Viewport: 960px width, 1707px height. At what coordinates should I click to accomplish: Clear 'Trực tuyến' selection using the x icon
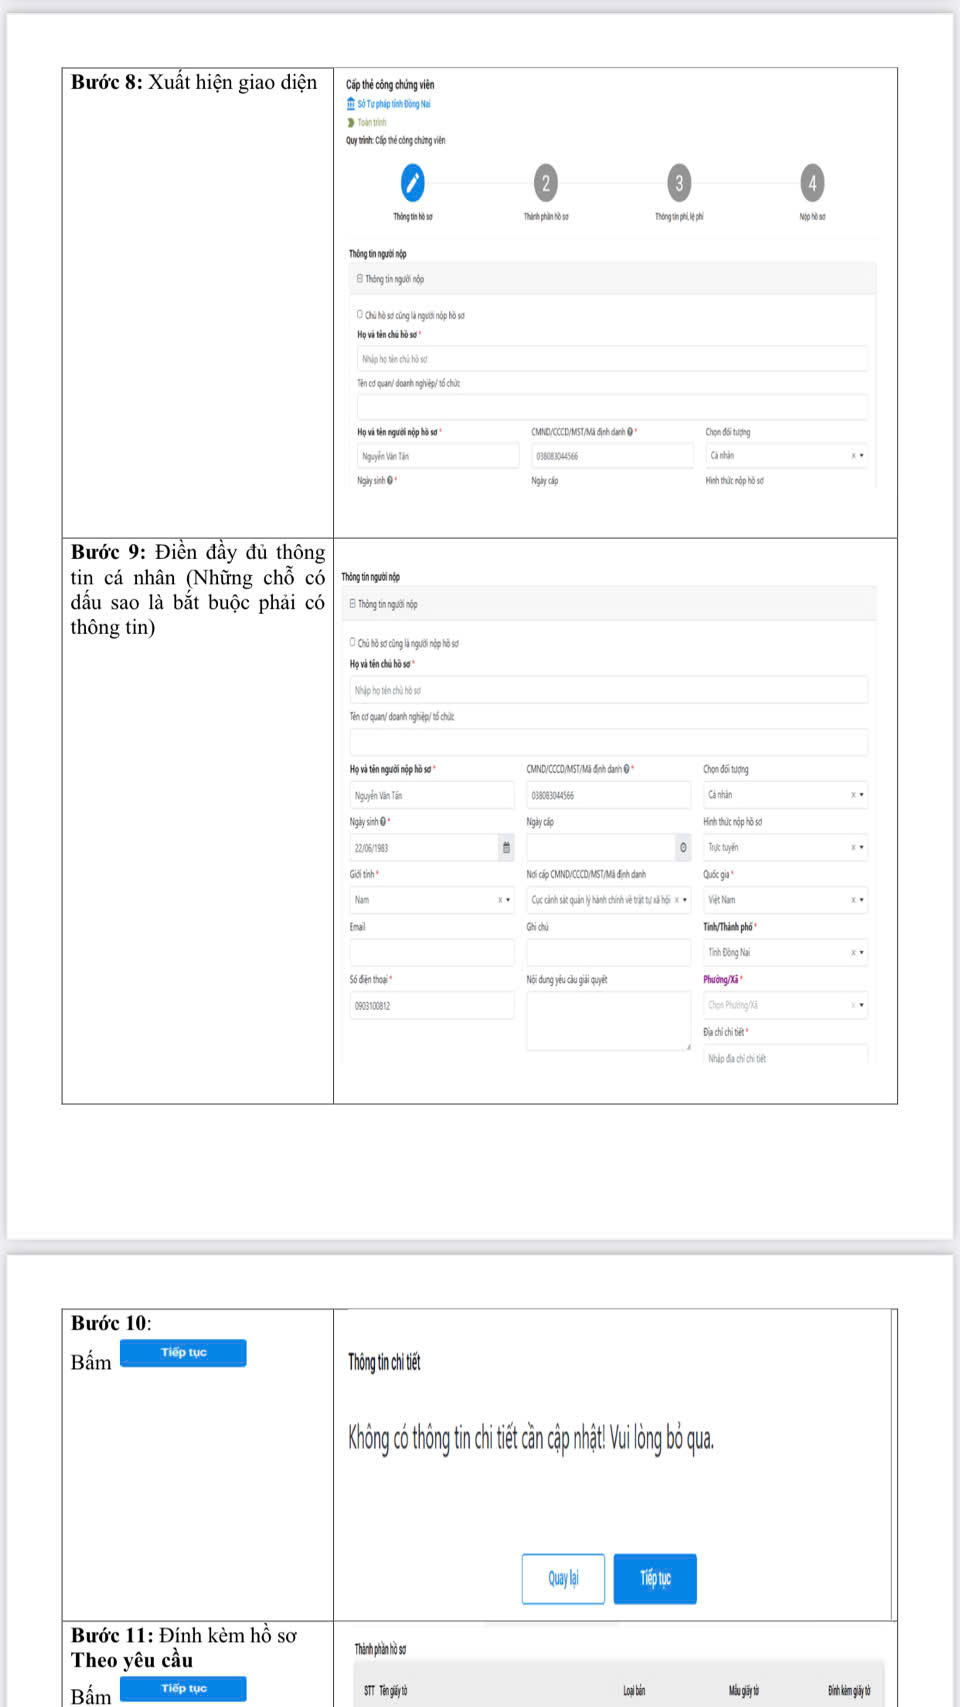click(853, 848)
